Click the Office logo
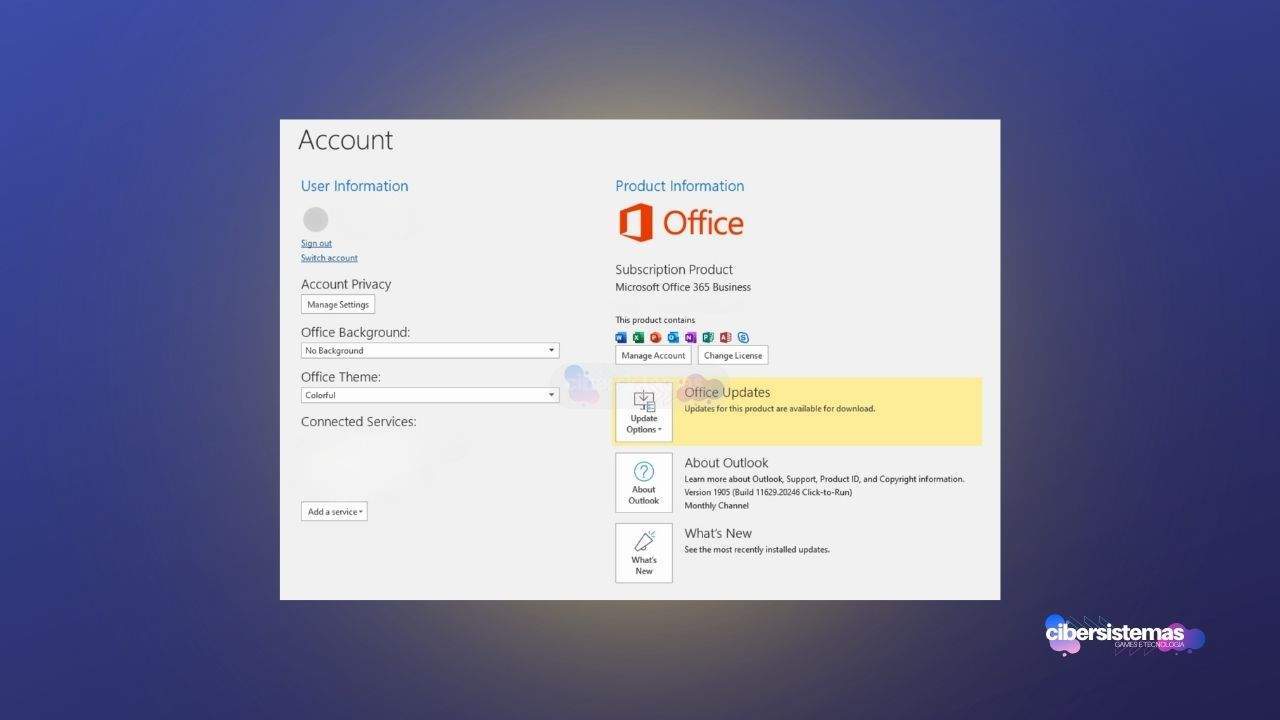This screenshot has height=720, width=1280. coord(680,222)
